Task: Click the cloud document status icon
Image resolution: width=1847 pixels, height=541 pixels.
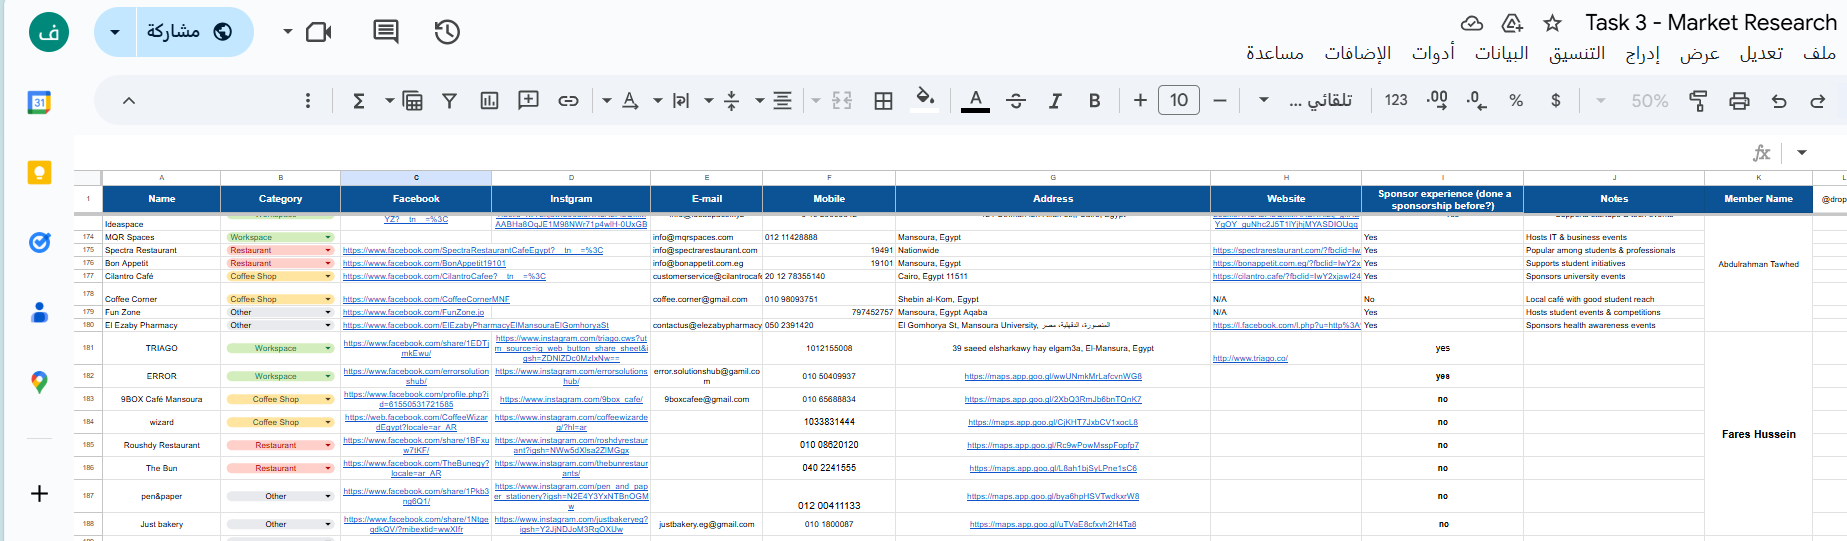Action: [x=1472, y=23]
